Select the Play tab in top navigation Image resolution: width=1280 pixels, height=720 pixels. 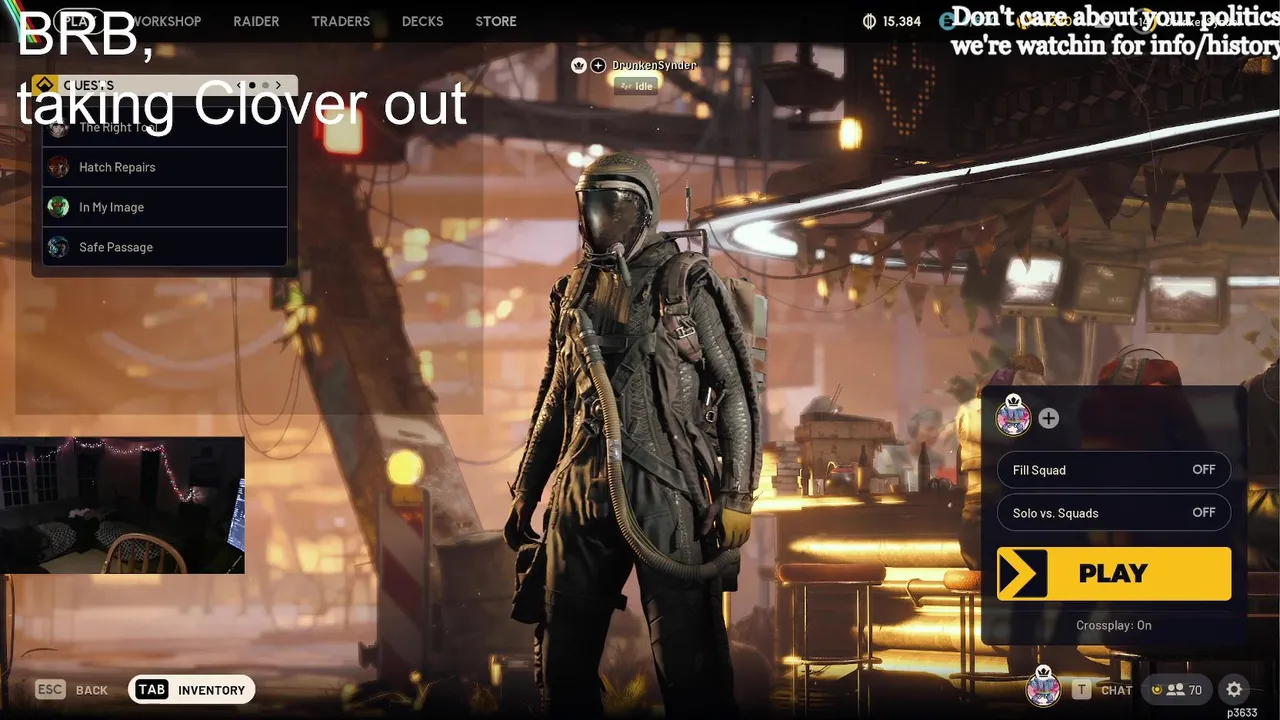(x=79, y=21)
